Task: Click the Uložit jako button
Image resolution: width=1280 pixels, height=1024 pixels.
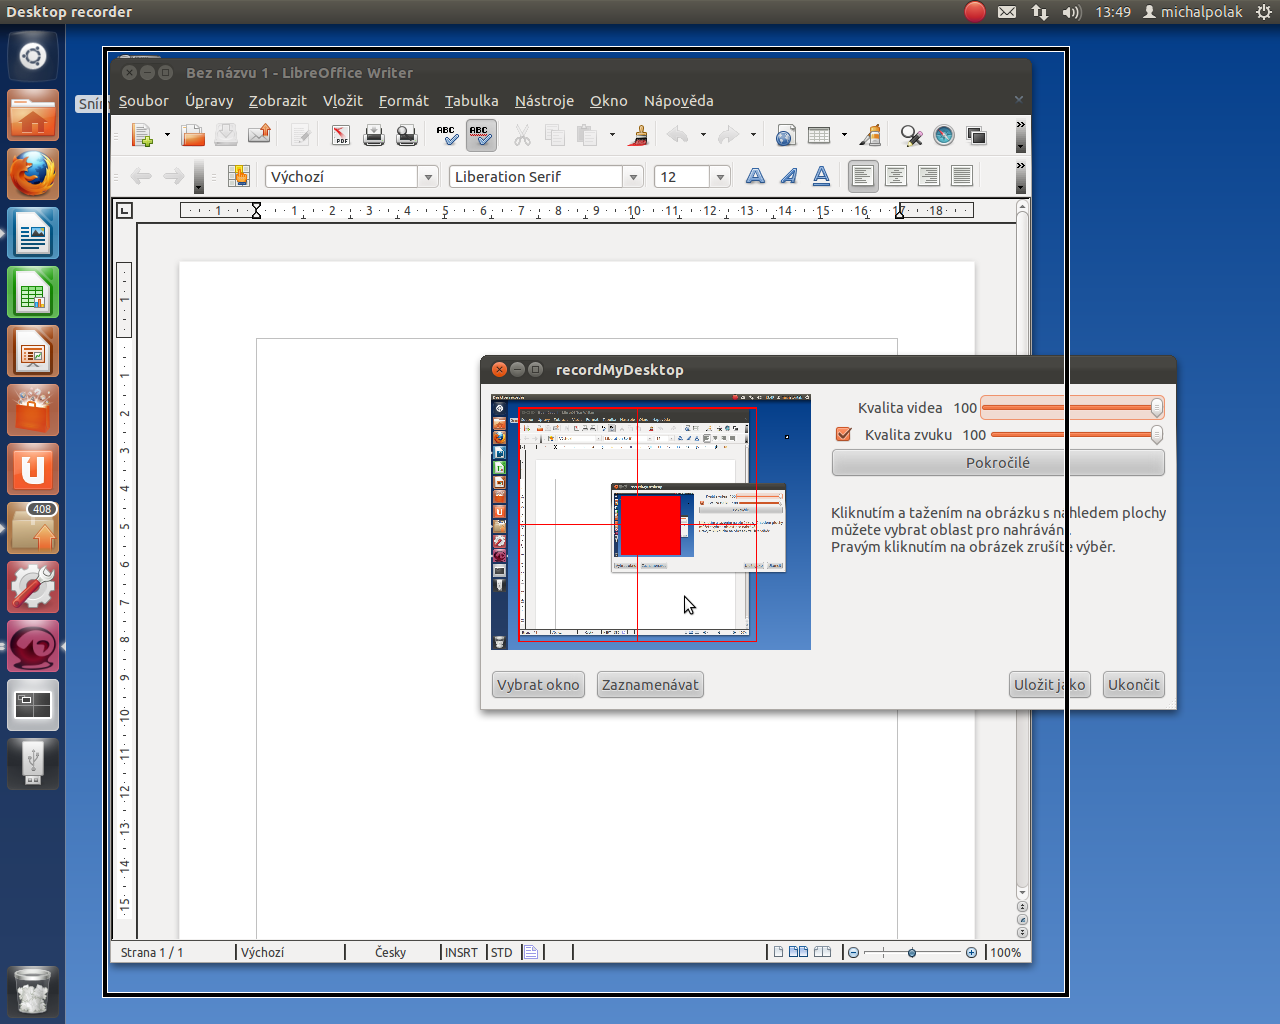Action: (x=1049, y=684)
